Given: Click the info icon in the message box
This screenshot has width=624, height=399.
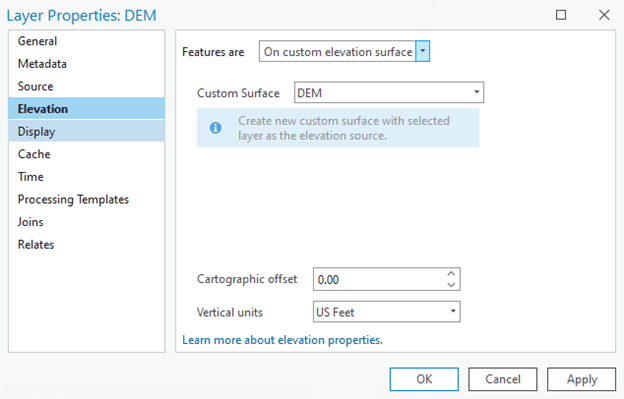Looking at the screenshot, I should [215, 128].
